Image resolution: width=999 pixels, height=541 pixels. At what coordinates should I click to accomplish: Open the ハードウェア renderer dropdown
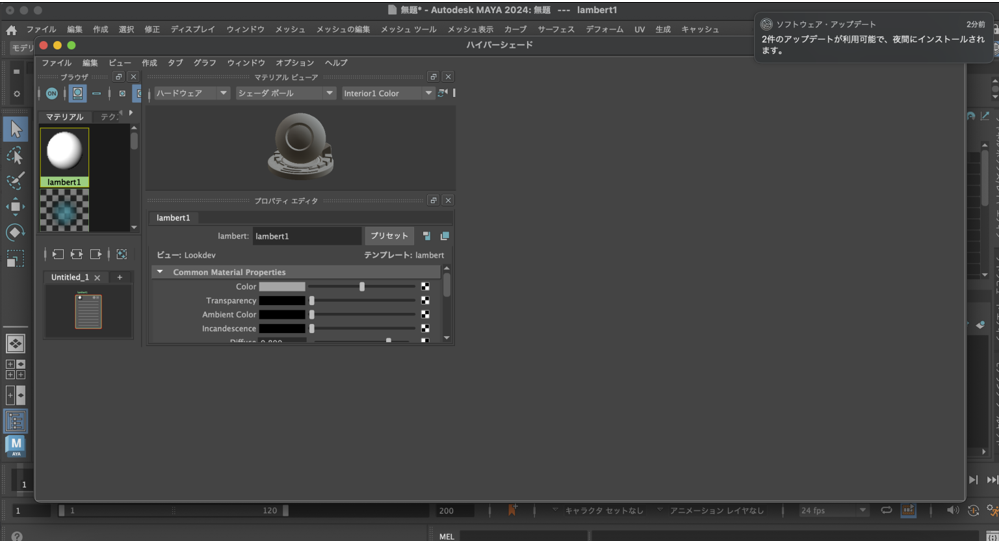192,93
